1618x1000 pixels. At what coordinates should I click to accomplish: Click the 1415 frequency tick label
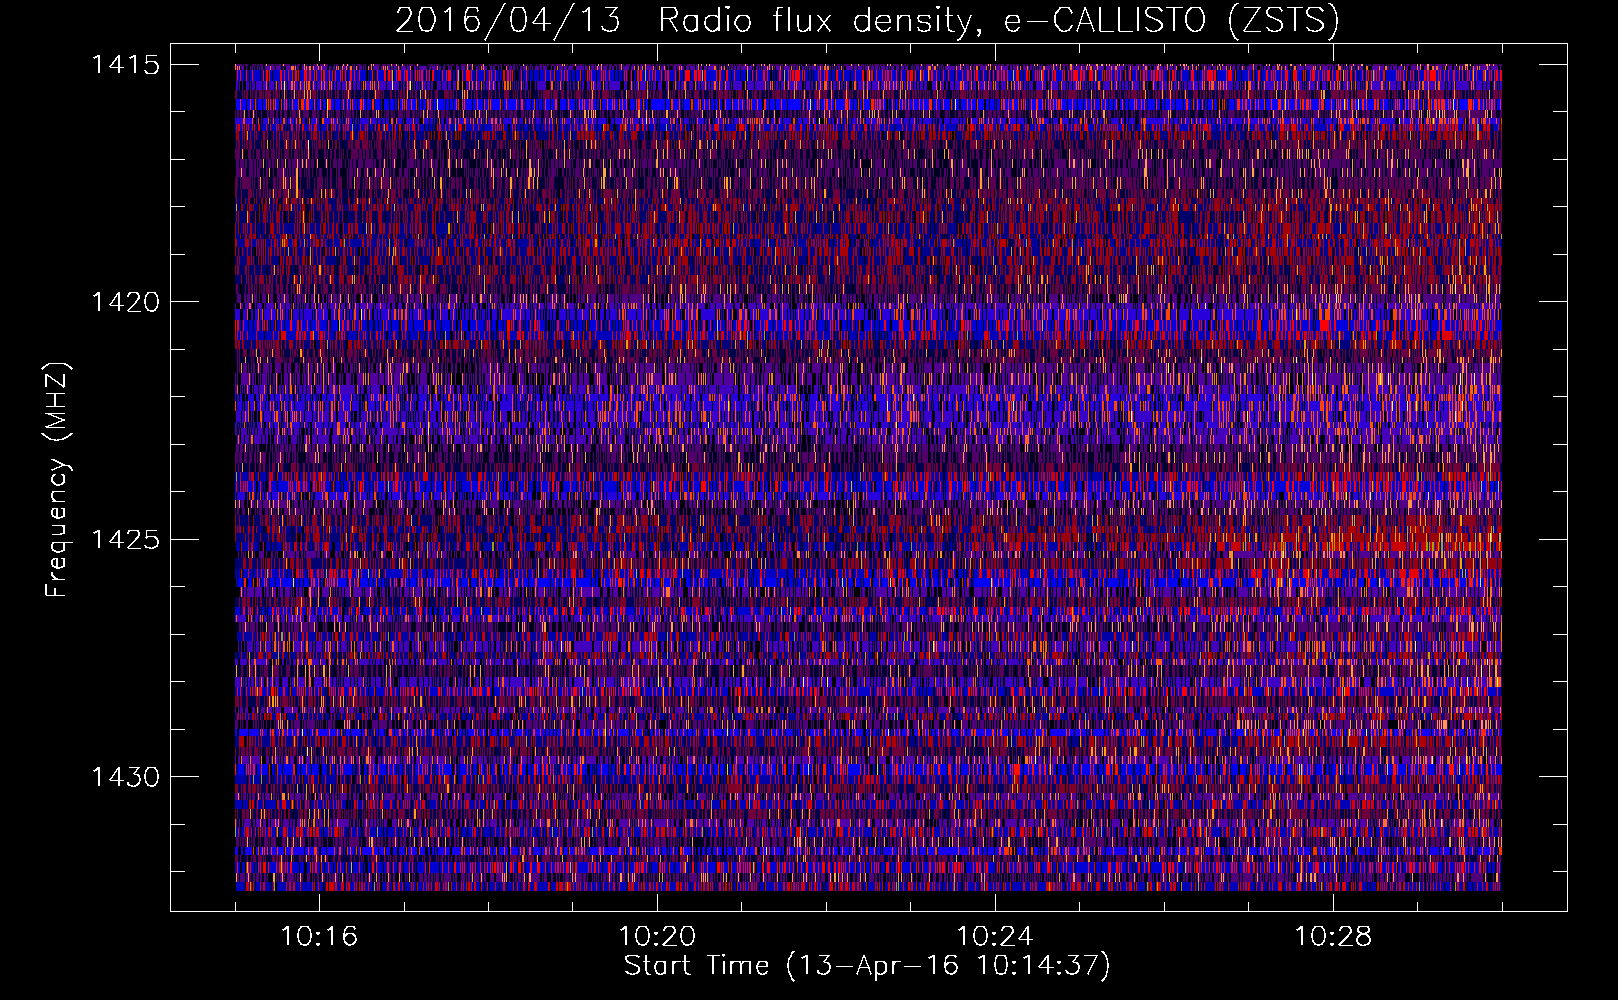(x=125, y=65)
